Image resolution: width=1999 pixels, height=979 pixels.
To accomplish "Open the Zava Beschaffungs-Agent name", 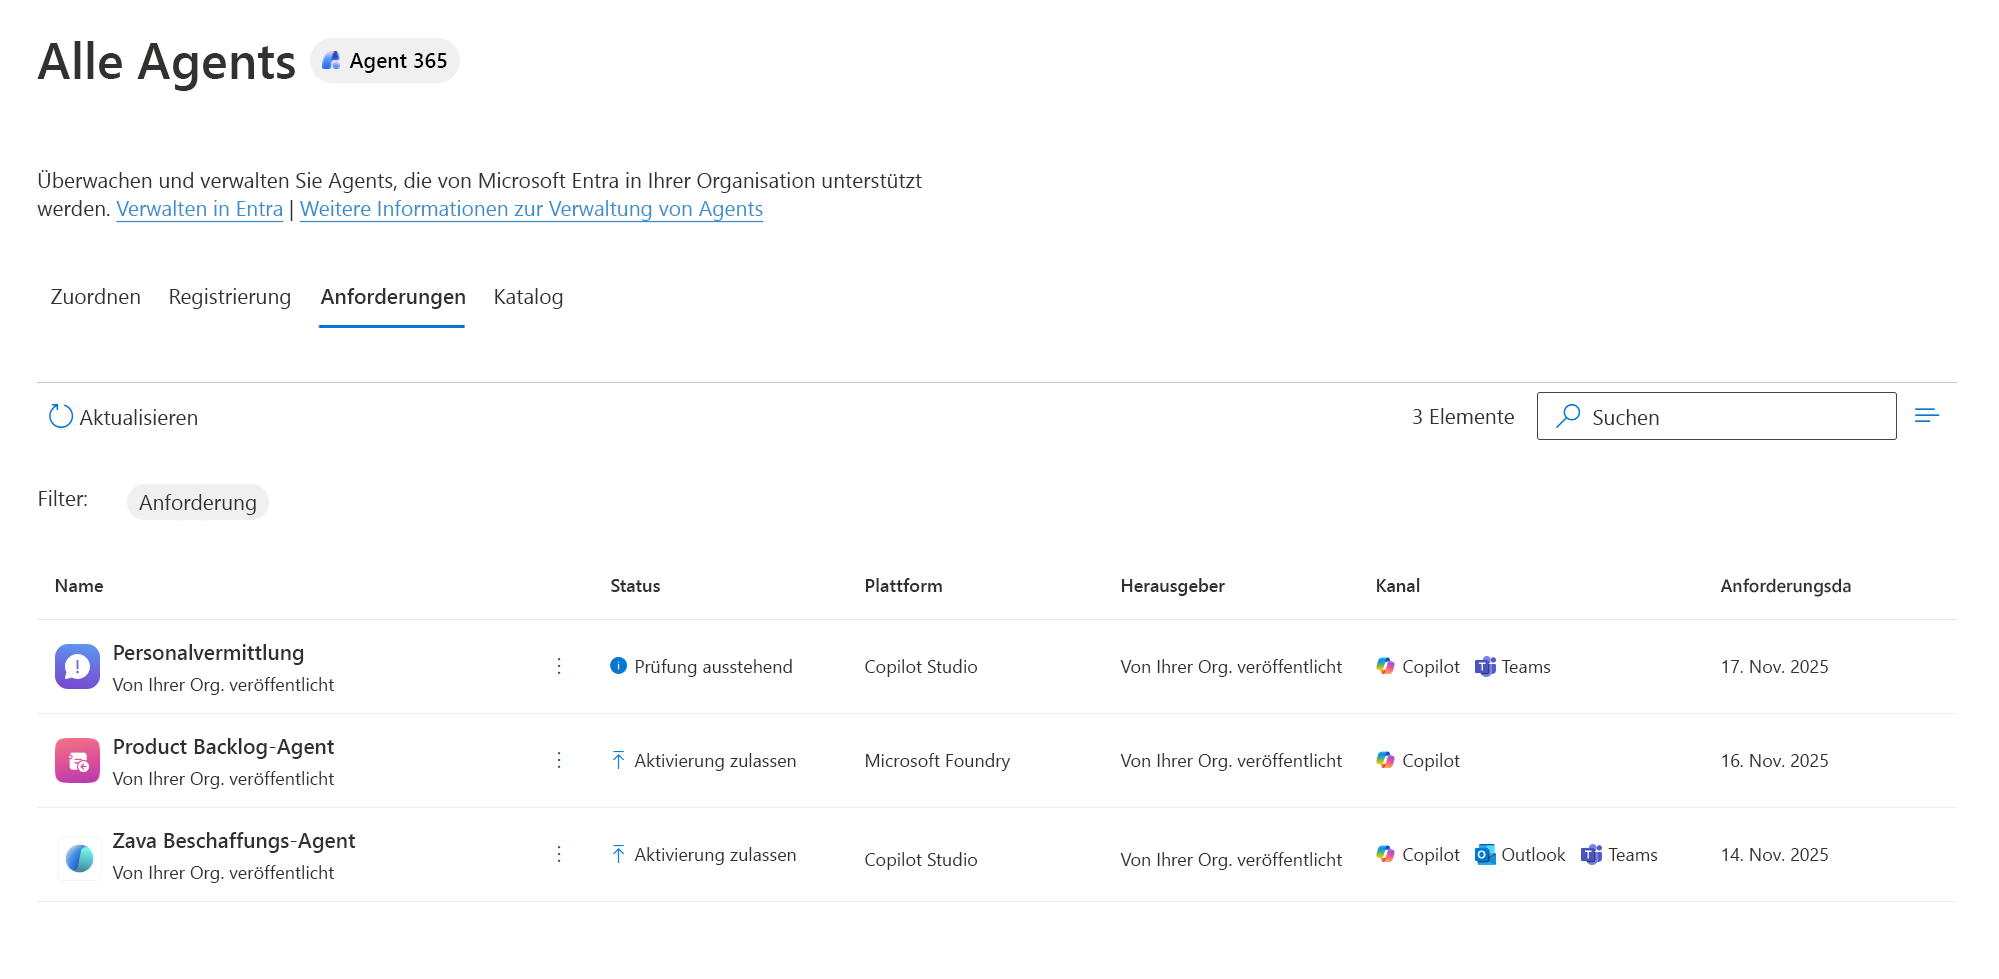I will coord(234,841).
